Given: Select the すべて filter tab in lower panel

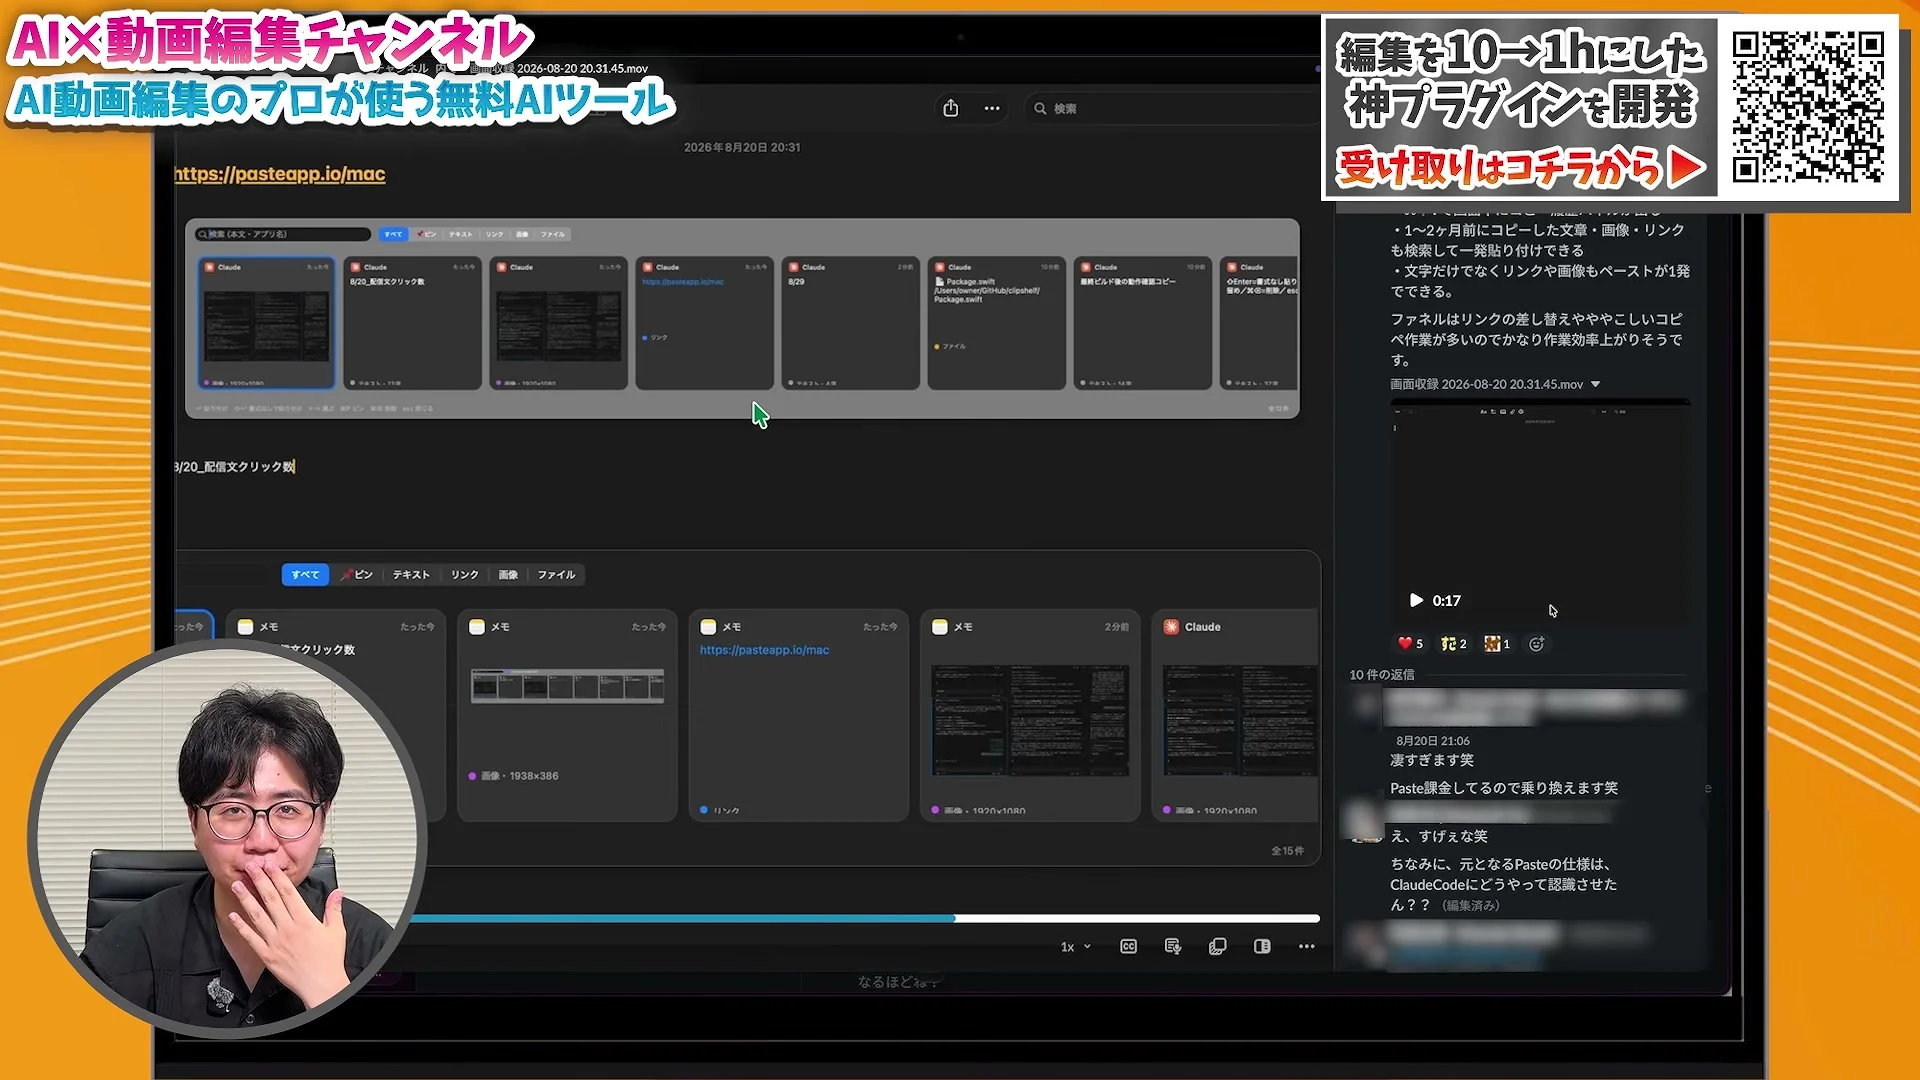Looking at the screenshot, I should pyautogui.click(x=305, y=575).
